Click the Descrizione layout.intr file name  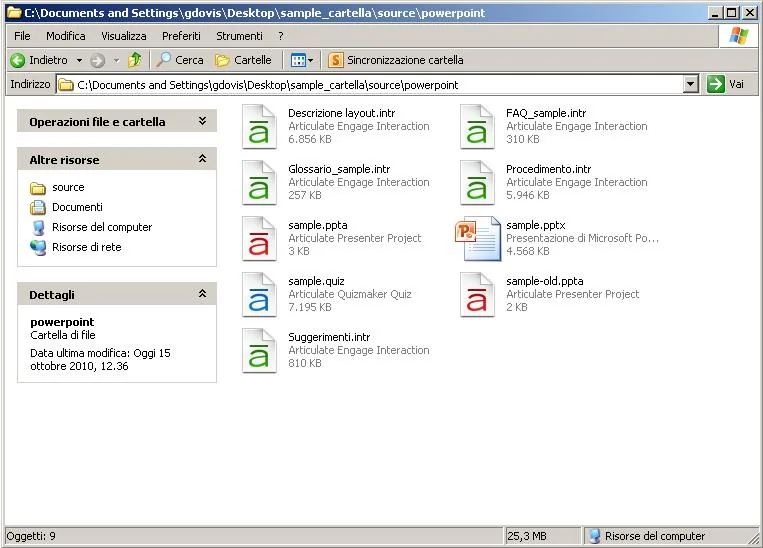(x=342, y=113)
